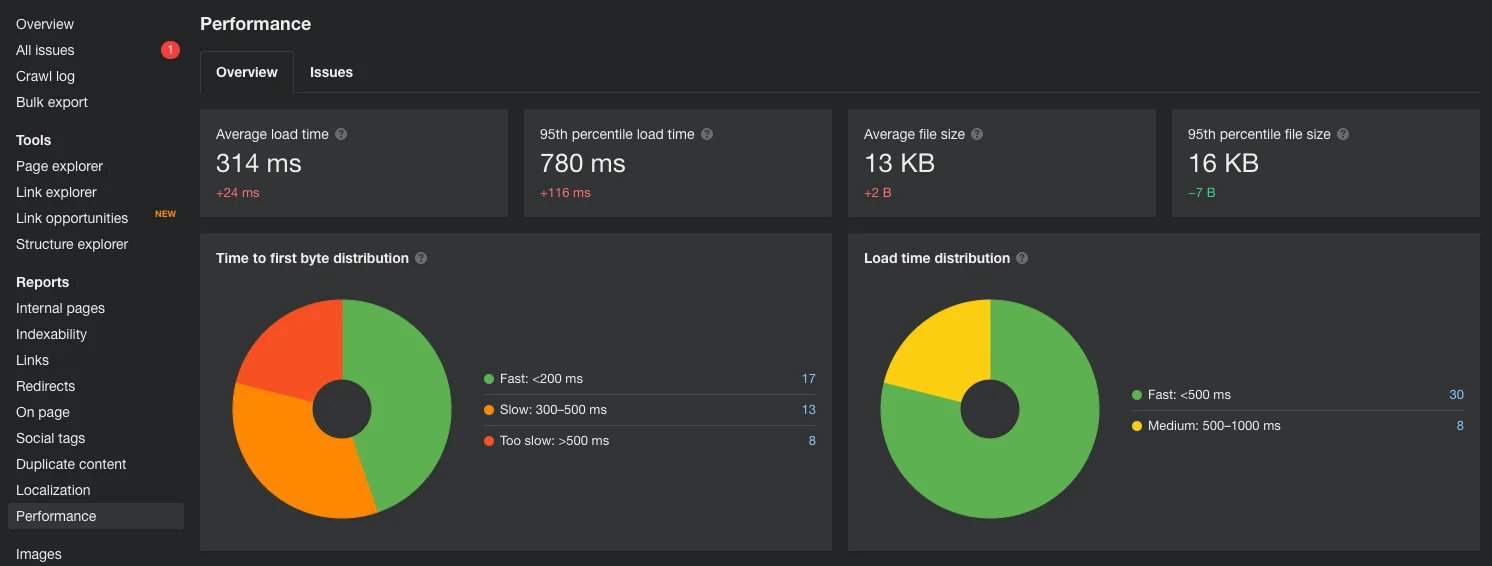Click the +2 B change indicator
This screenshot has width=1492, height=566.
[878, 193]
